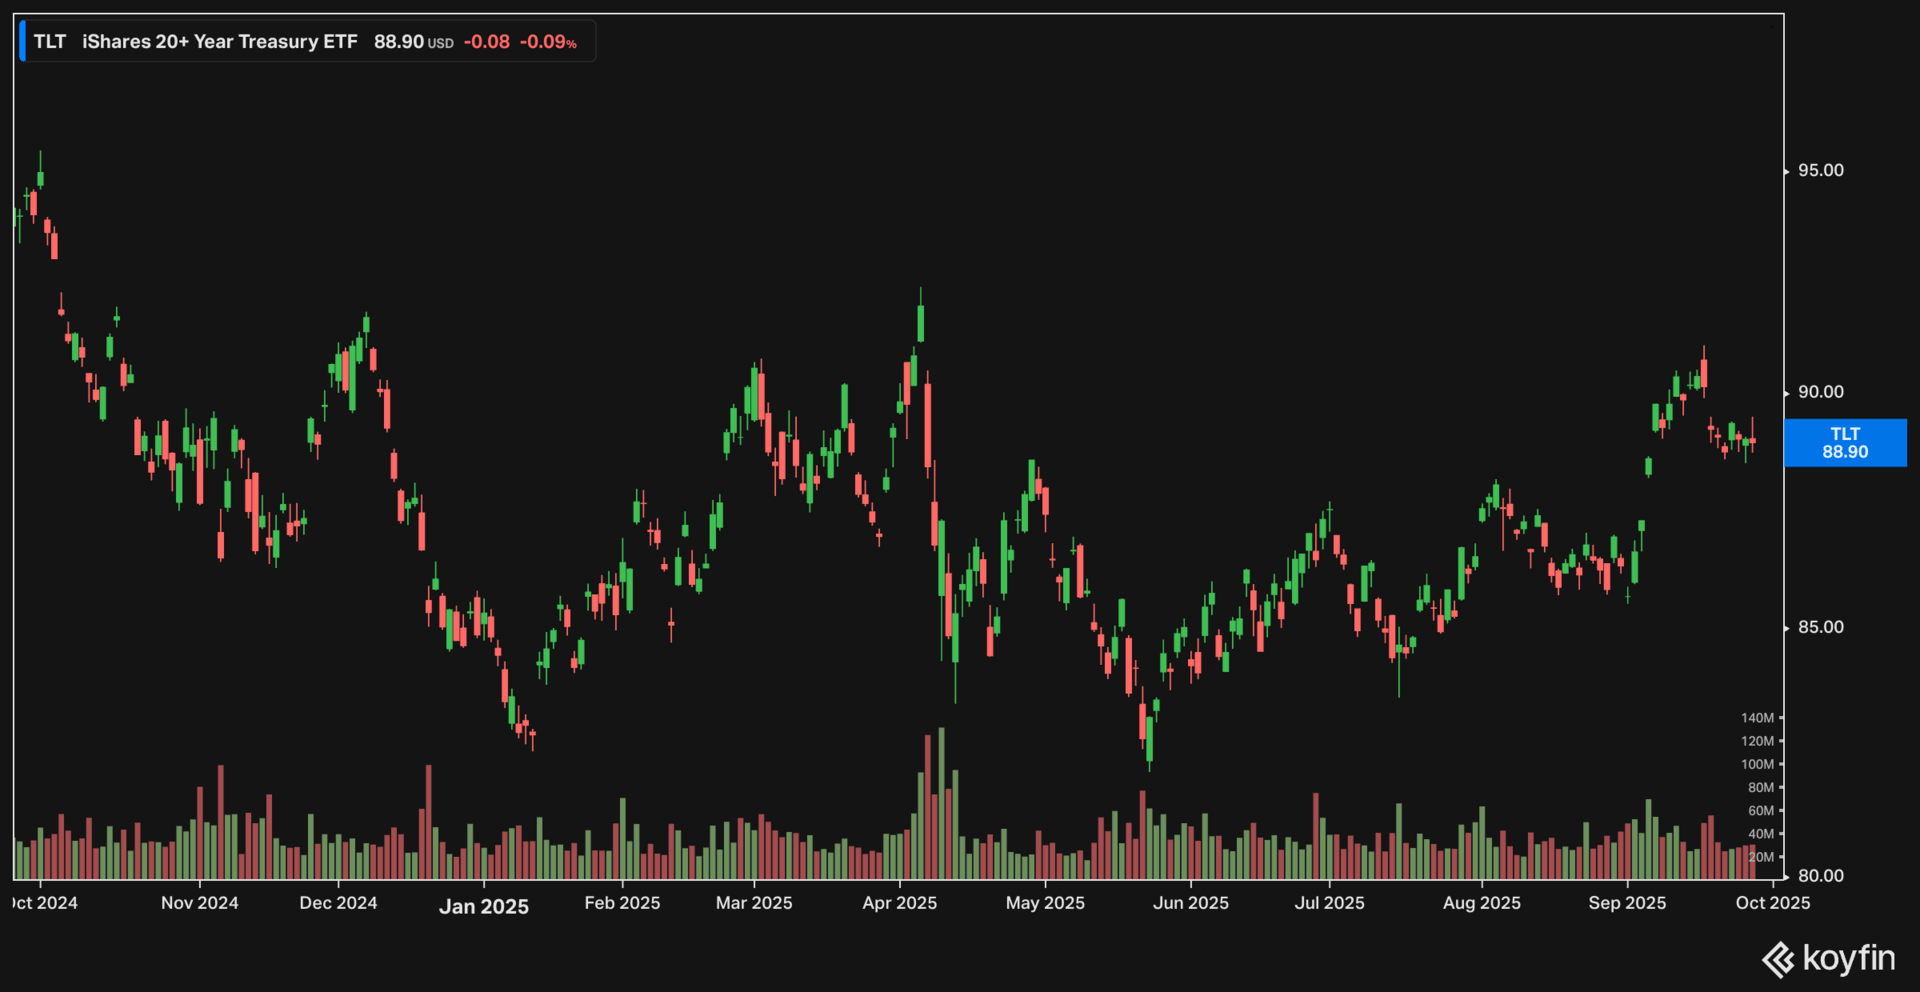Click the 20M volume axis label
Image resolution: width=1920 pixels, height=992 pixels.
1761,857
